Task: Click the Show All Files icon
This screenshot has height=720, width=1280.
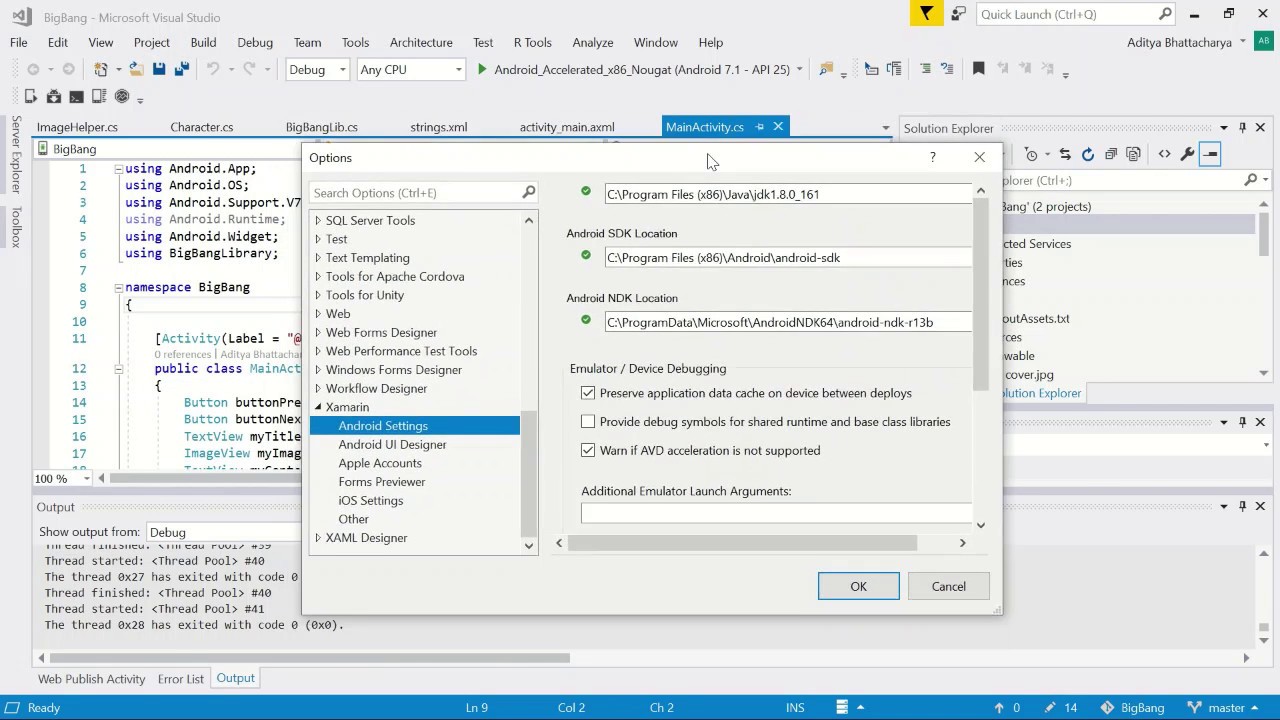Action: point(1134,154)
